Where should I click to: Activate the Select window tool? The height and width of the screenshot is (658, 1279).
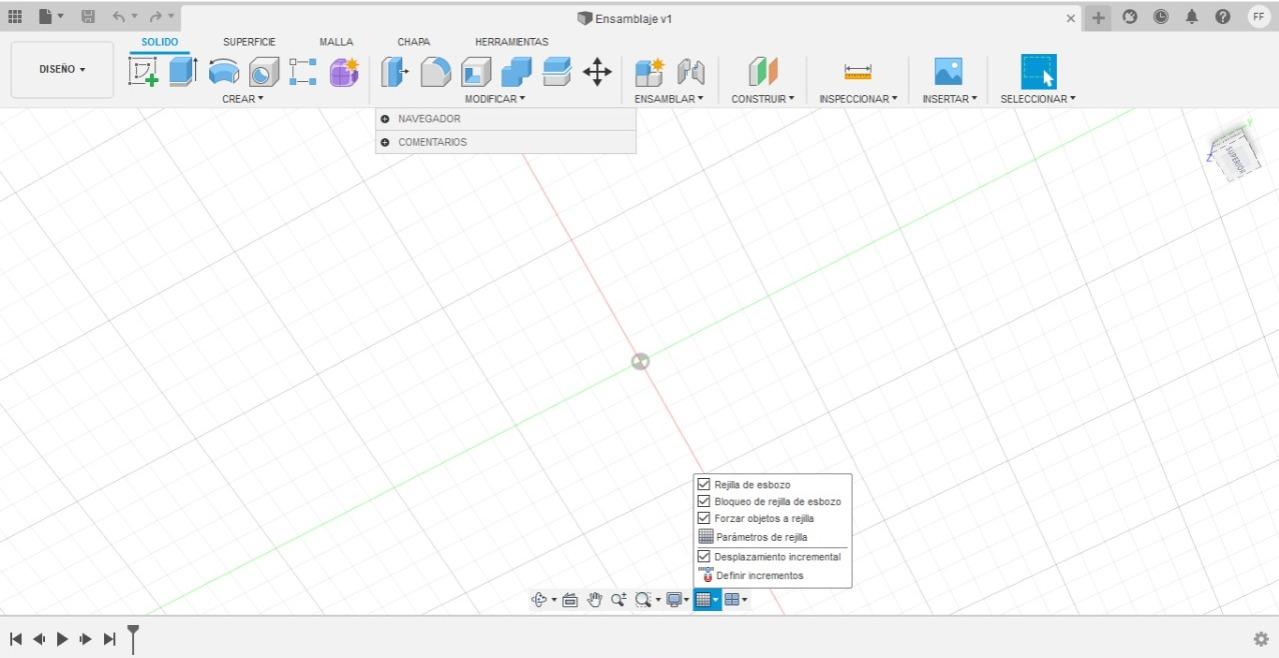[1038, 72]
